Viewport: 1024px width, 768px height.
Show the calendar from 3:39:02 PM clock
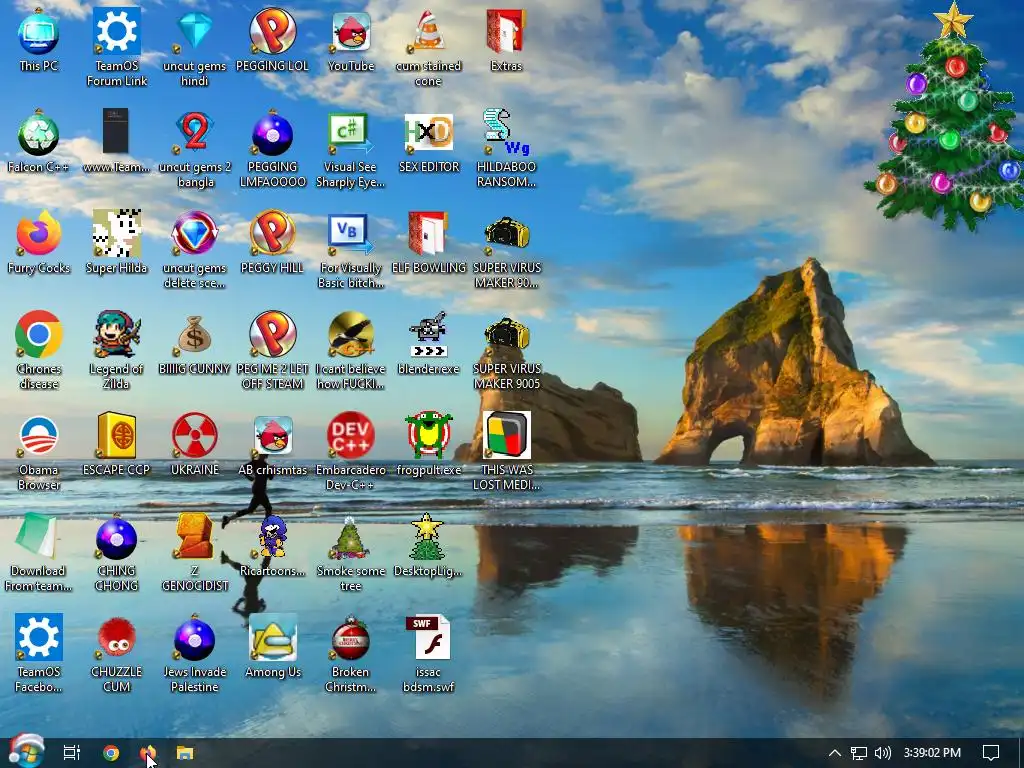(x=932, y=753)
